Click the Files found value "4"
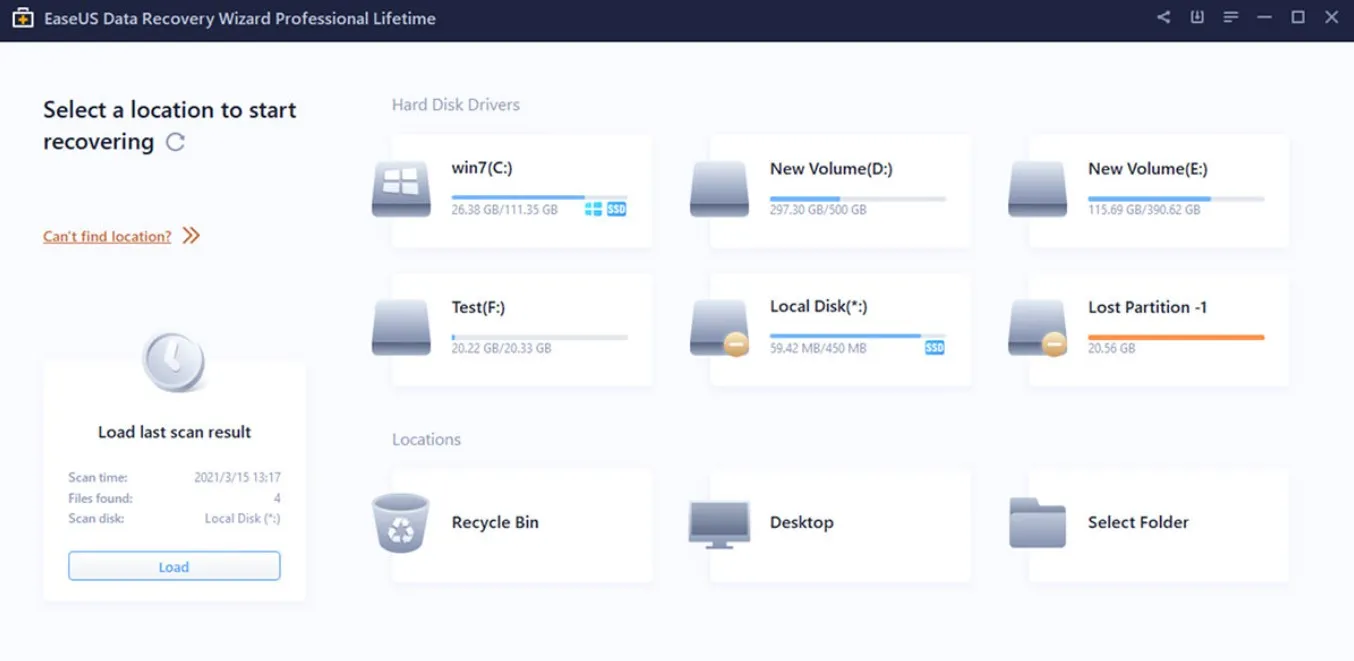Image resolution: width=1354 pixels, height=661 pixels. coord(277,498)
